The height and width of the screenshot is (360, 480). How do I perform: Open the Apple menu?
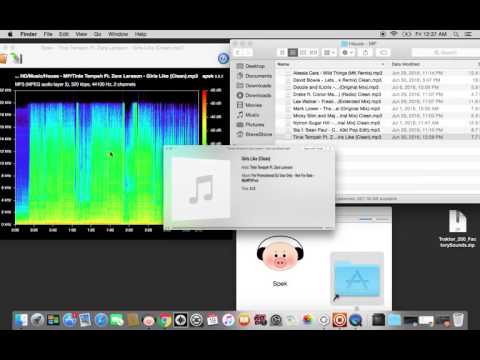point(10,34)
